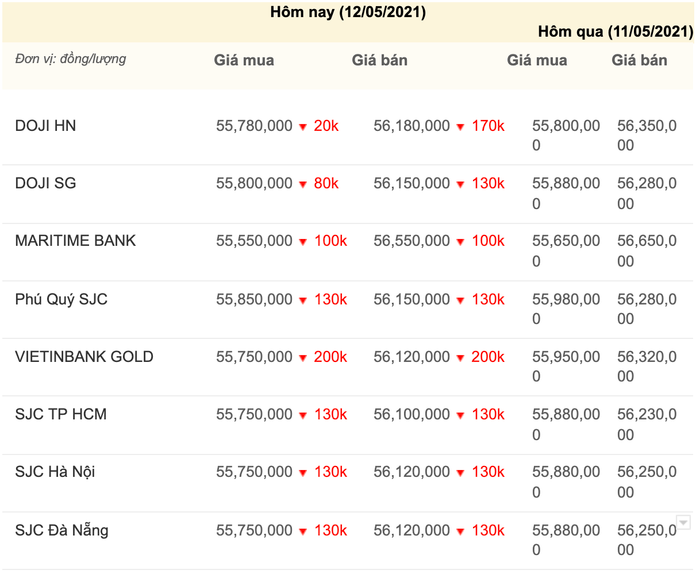Click the Đơn vị: đồng/lượng unit label
700x571 pixels.
(71, 59)
